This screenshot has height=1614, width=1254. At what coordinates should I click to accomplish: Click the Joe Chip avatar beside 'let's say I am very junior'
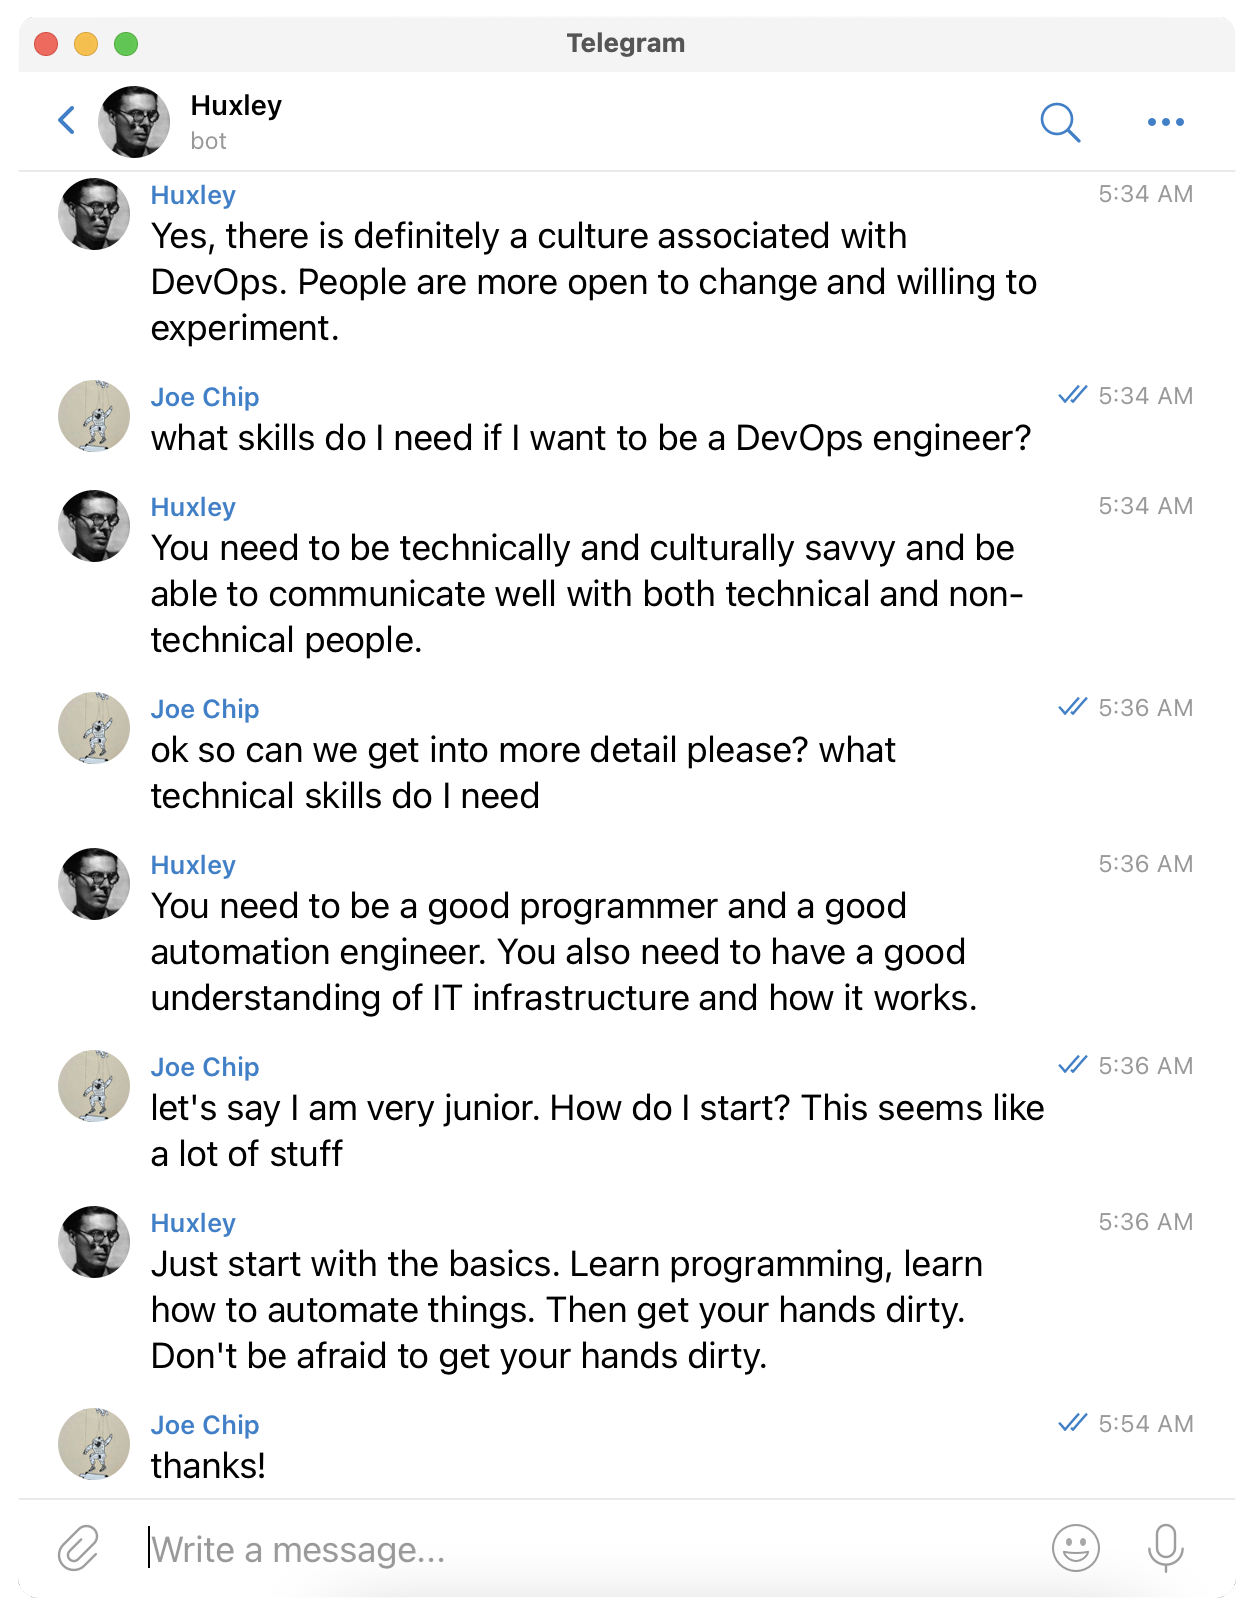tap(94, 1086)
